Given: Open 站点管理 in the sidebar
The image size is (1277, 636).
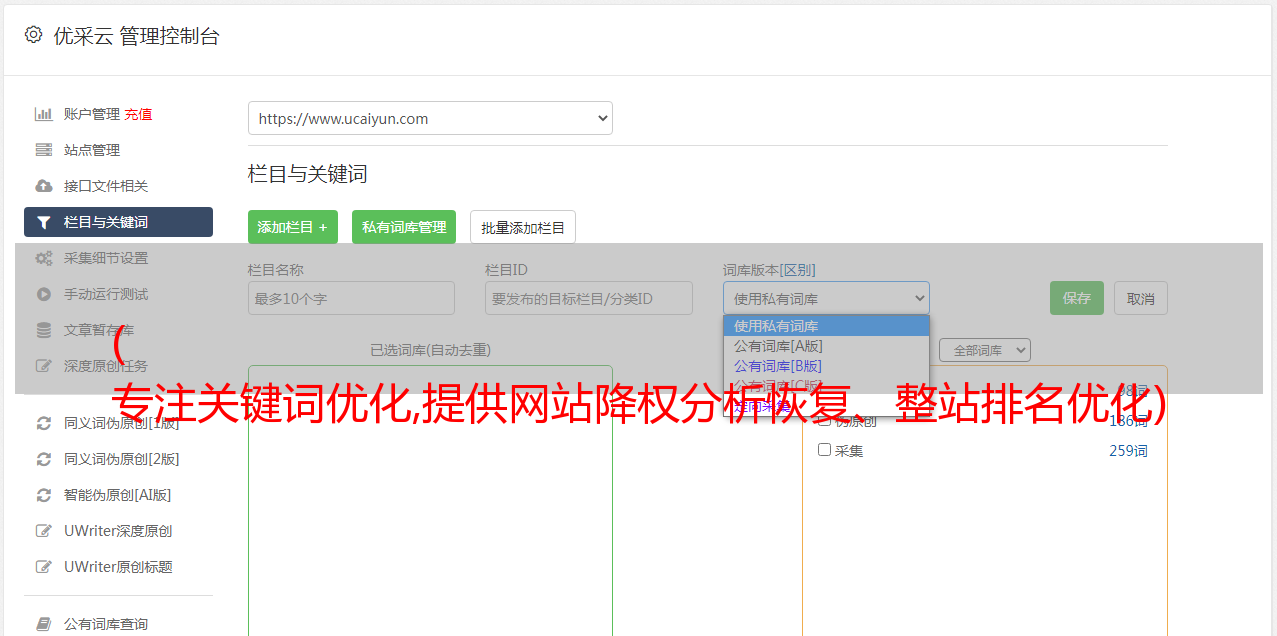Looking at the screenshot, I should click(92, 150).
